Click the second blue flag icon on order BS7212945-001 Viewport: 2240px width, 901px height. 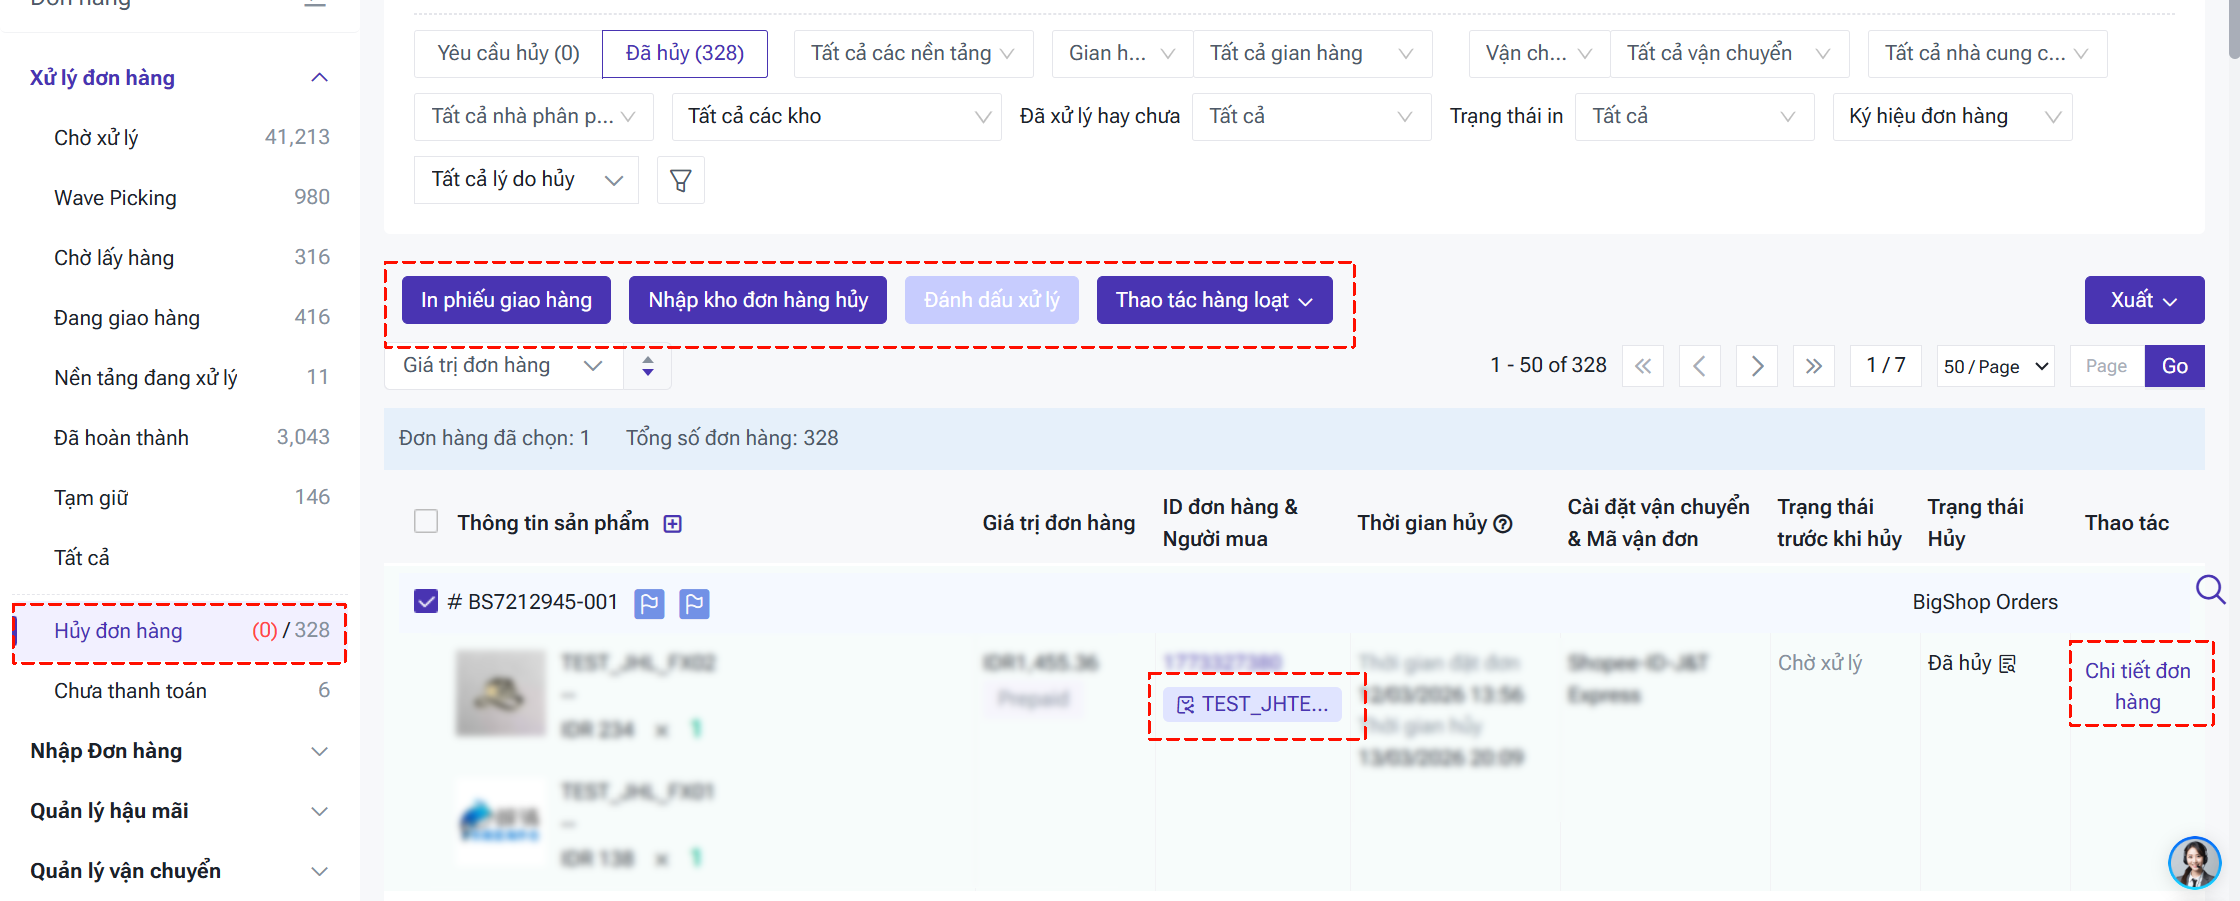694,603
